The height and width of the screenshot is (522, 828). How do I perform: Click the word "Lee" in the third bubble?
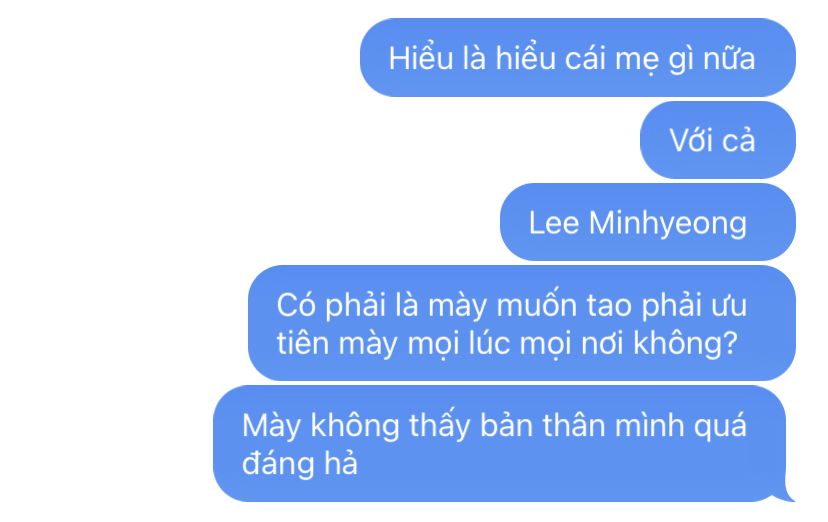coord(553,223)
